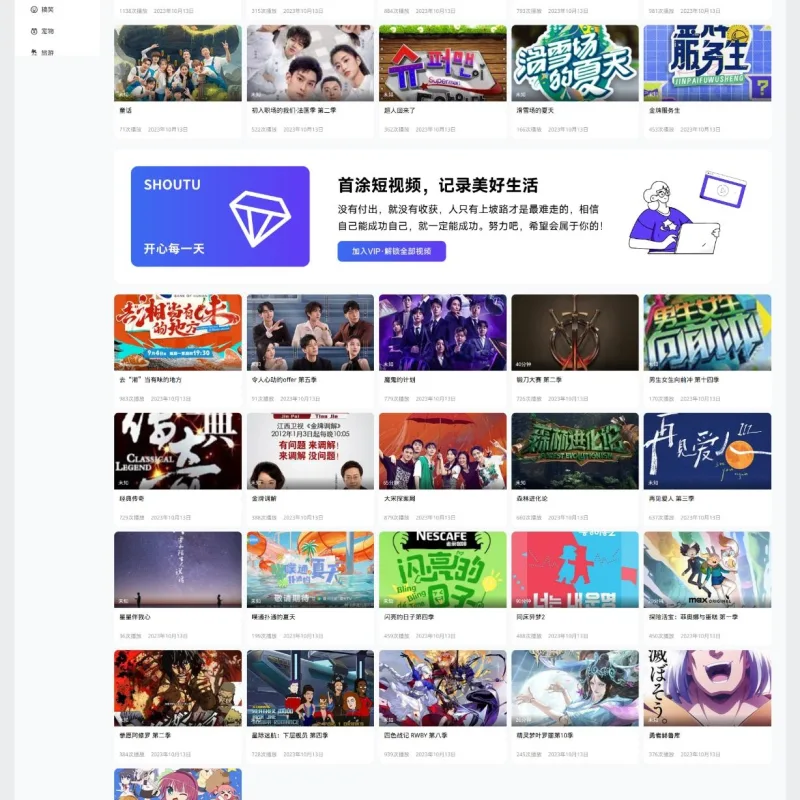
Task: Open the 初入职场的我们·法医季 第二季 thumbnail
Action: point(310,63)
